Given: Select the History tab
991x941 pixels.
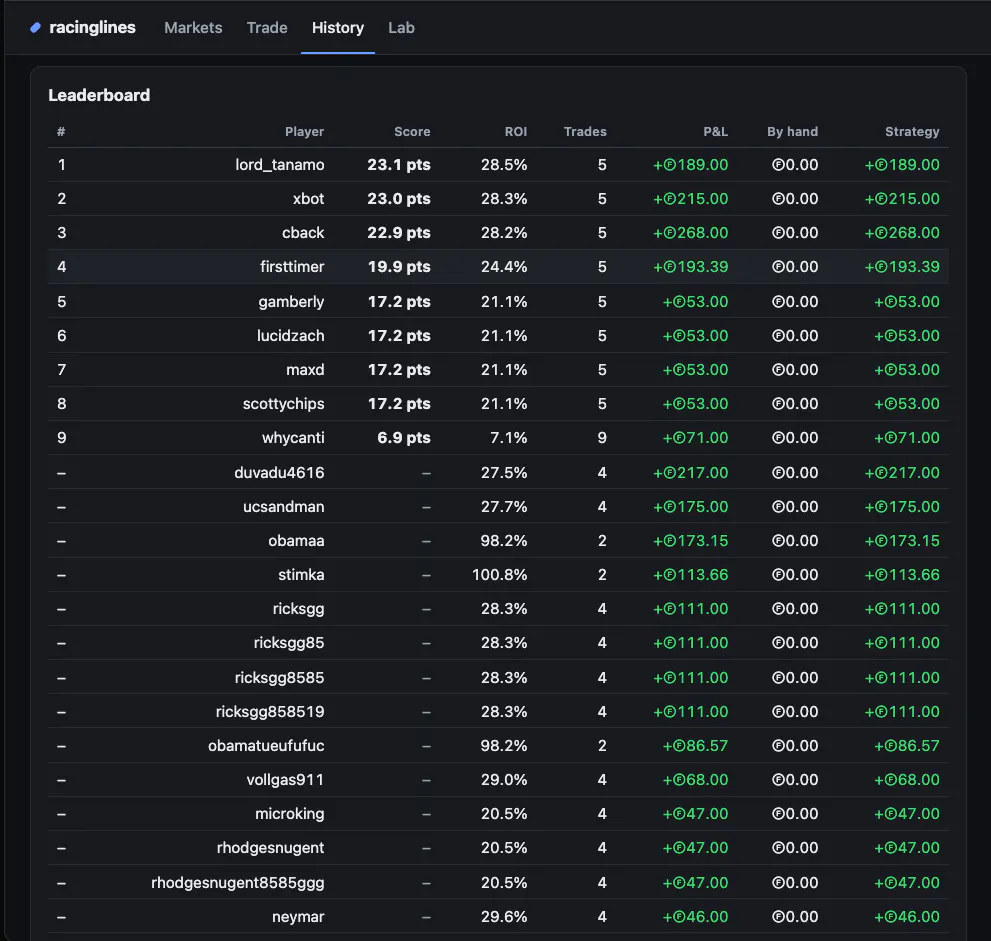Looking at the screenshot, I should (338, 28).
